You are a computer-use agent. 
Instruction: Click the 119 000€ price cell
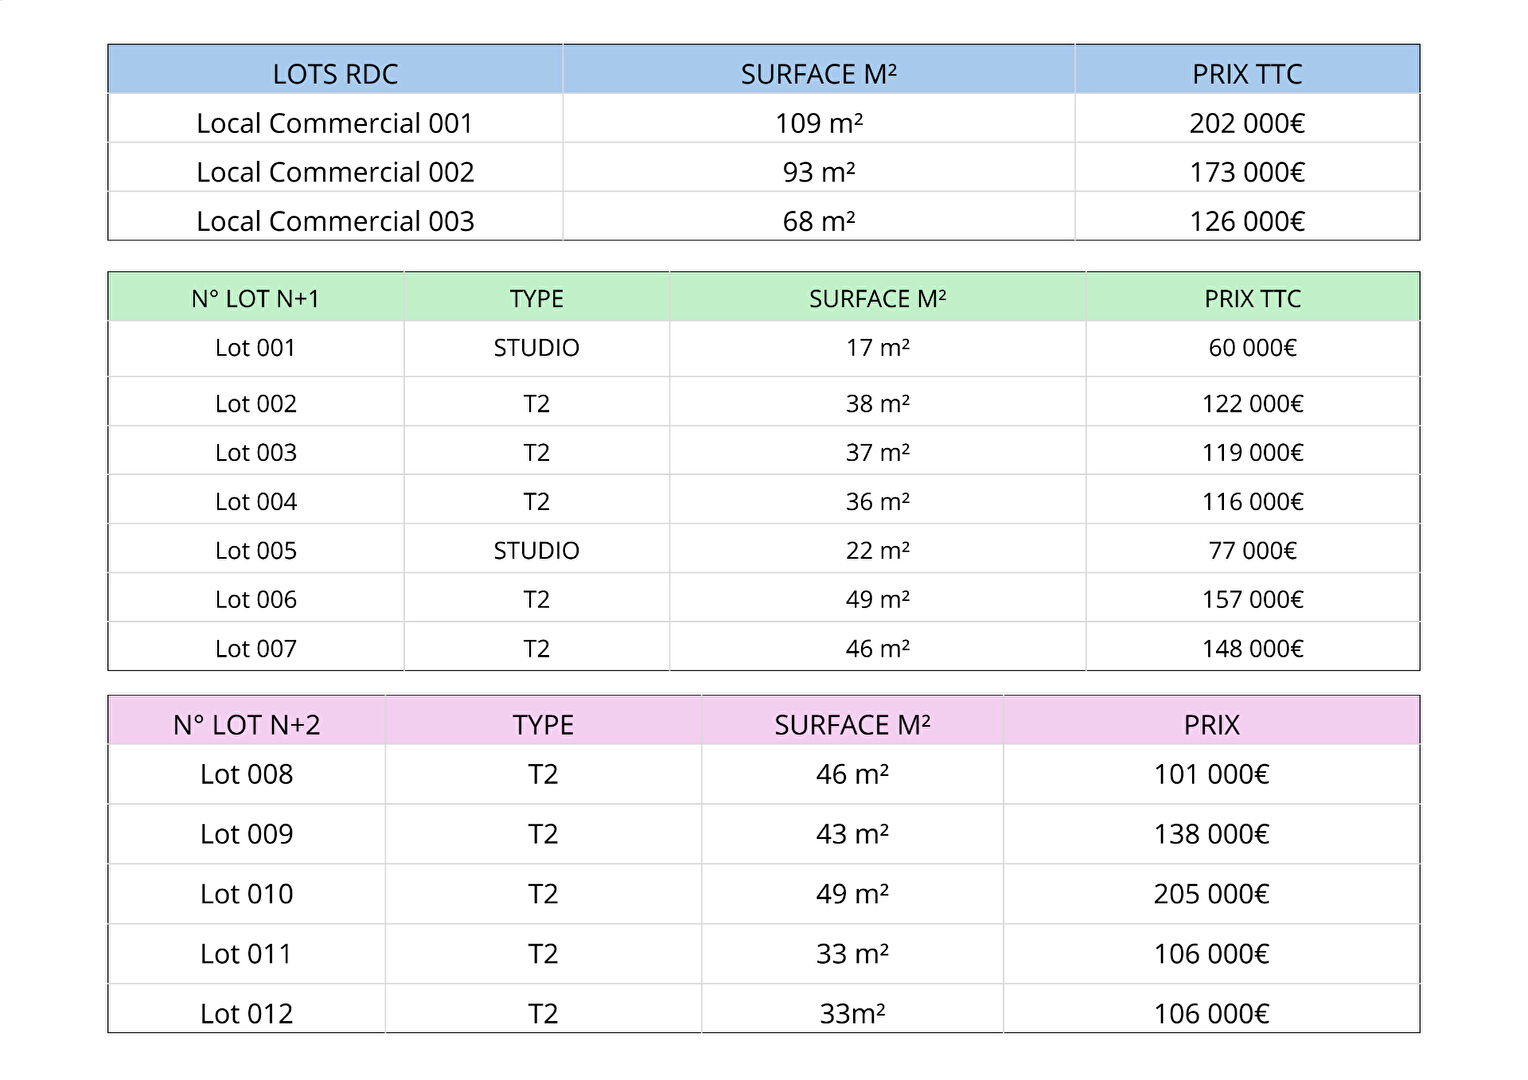click(x=1252, y=453)
